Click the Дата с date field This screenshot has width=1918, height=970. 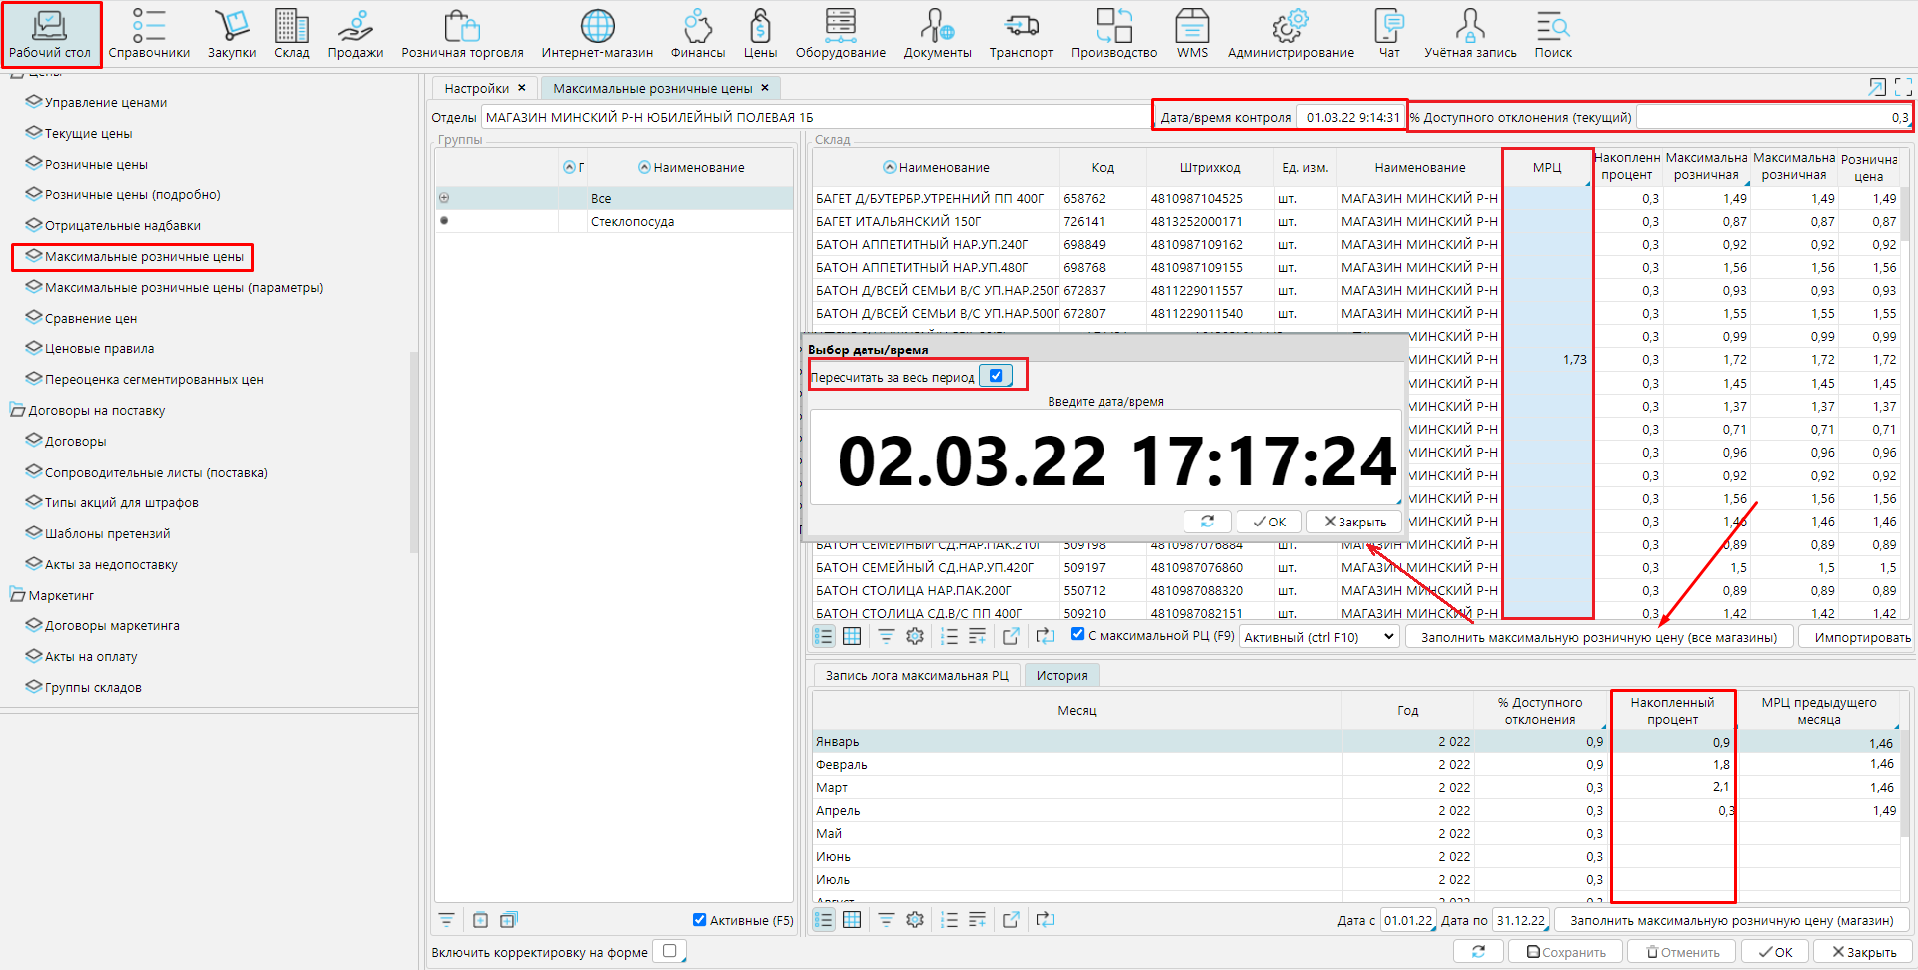[1407, 920]
